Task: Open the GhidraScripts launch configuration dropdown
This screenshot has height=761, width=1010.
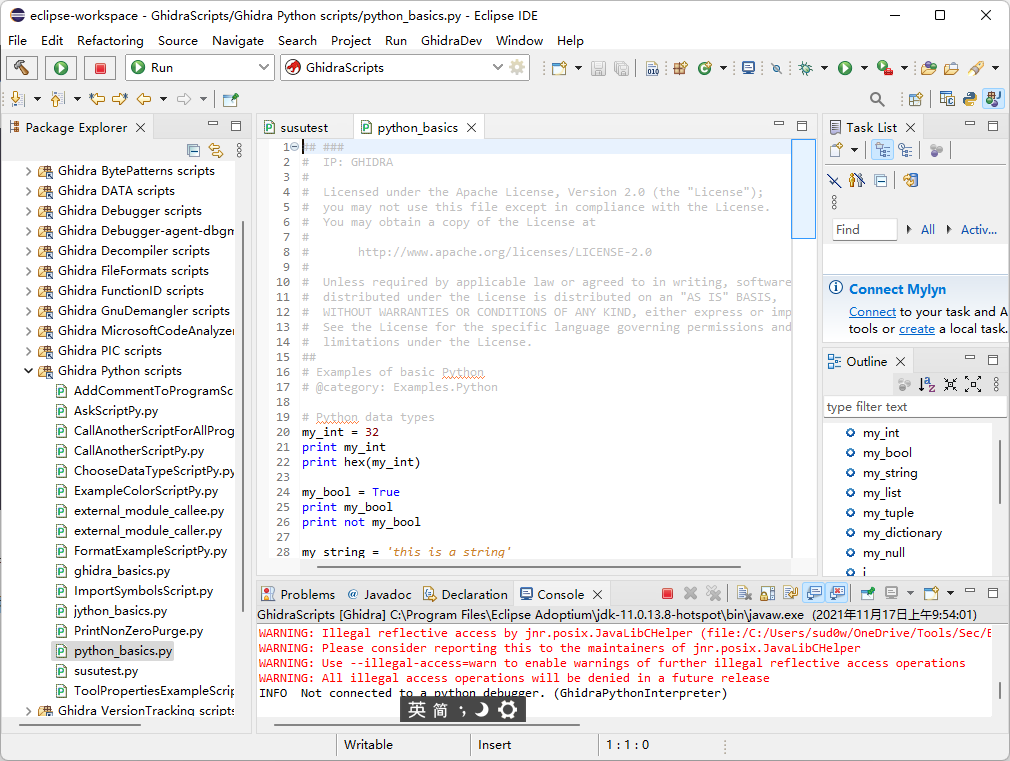Action: 497,67
